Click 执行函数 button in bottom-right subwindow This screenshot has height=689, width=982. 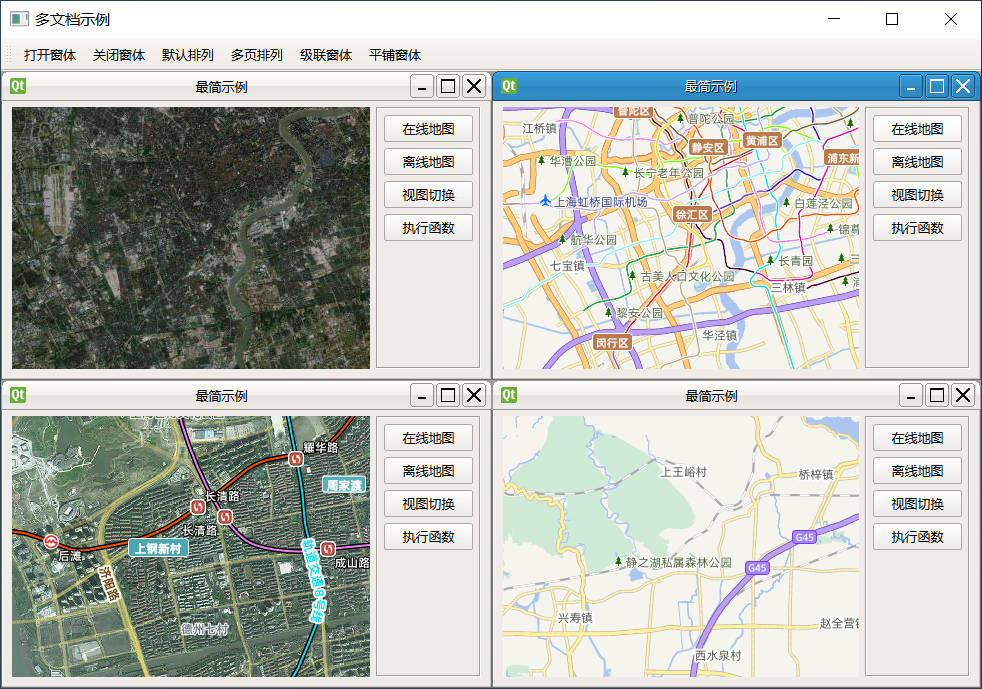click(917, 537)
